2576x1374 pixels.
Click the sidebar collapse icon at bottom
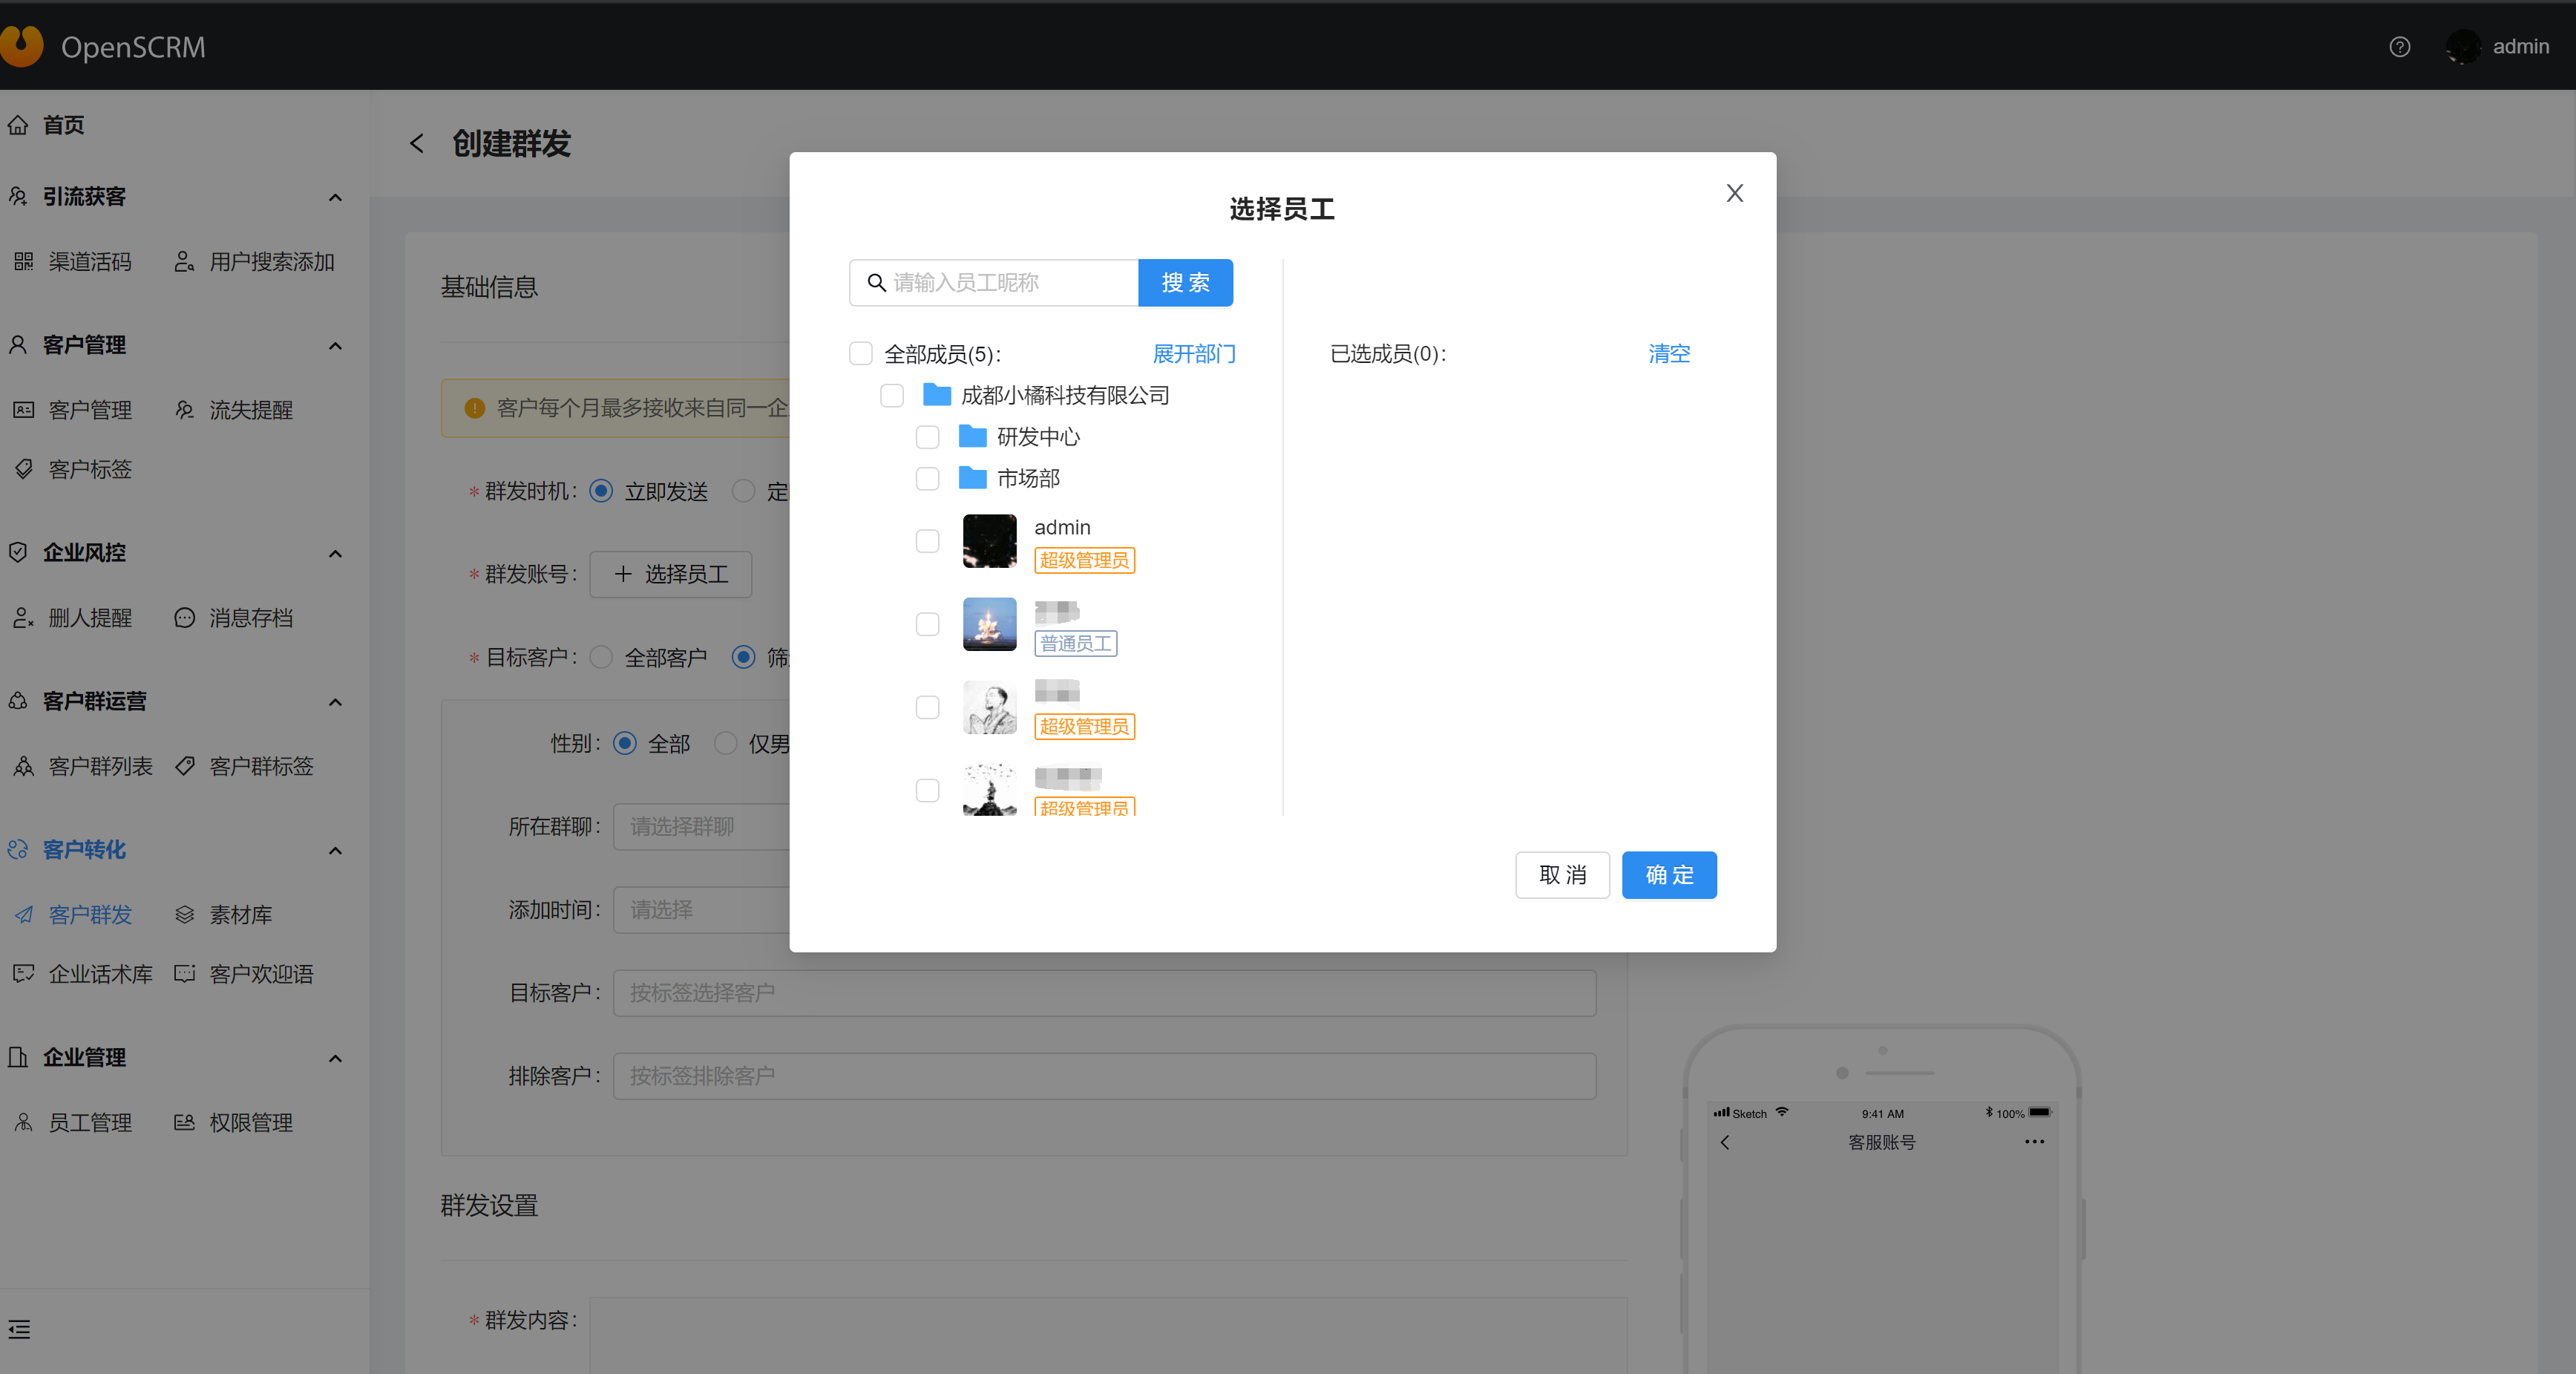coord(19,1329)
